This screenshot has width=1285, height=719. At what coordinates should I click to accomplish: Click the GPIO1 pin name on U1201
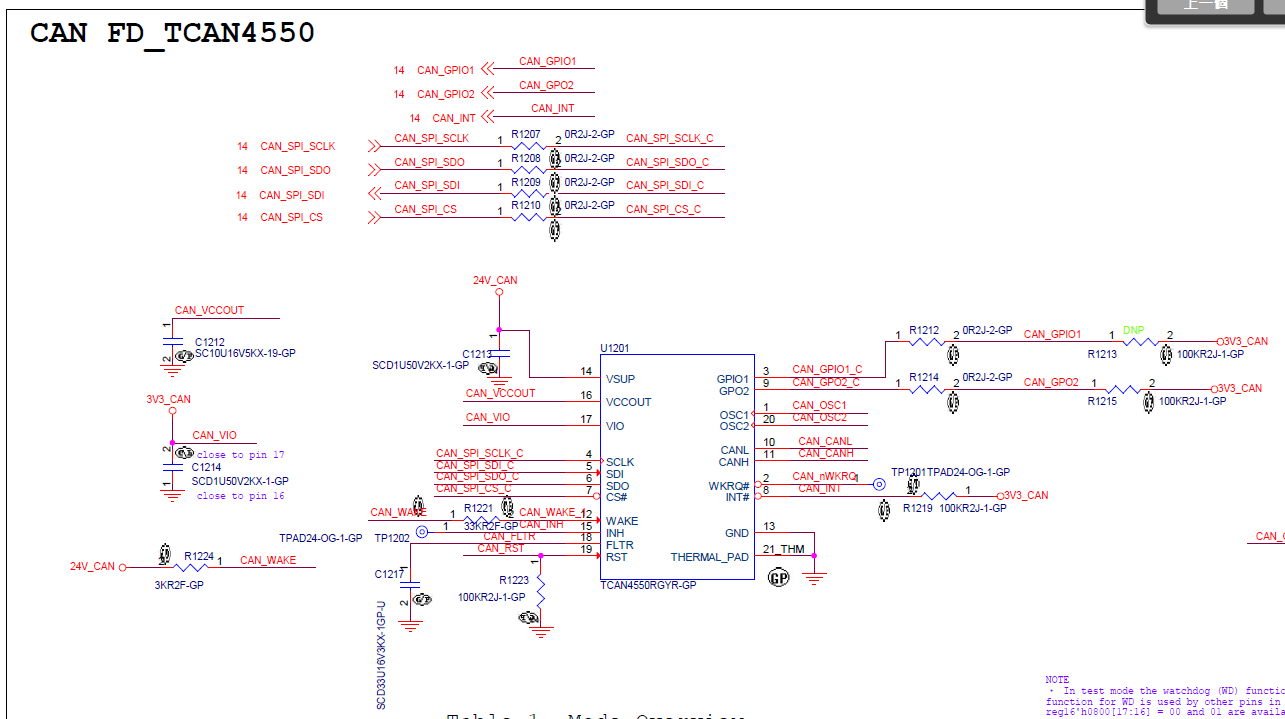pos(733,380)
